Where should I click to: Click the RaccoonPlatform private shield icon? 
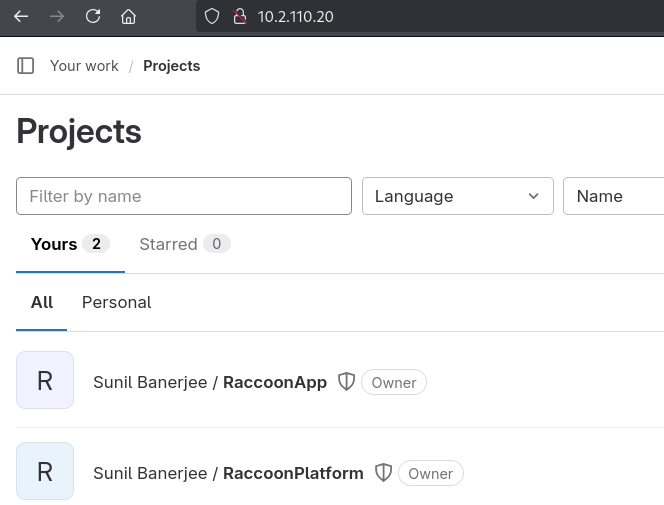[382, 473]
